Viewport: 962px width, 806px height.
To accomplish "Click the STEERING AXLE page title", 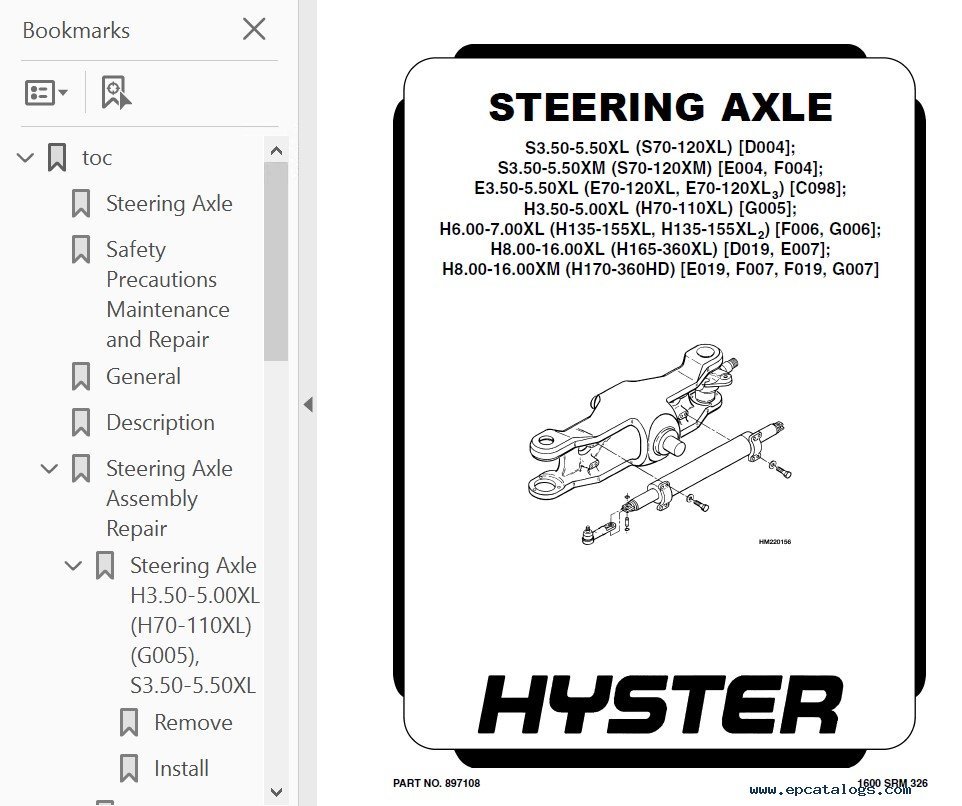I will point(660,107).
